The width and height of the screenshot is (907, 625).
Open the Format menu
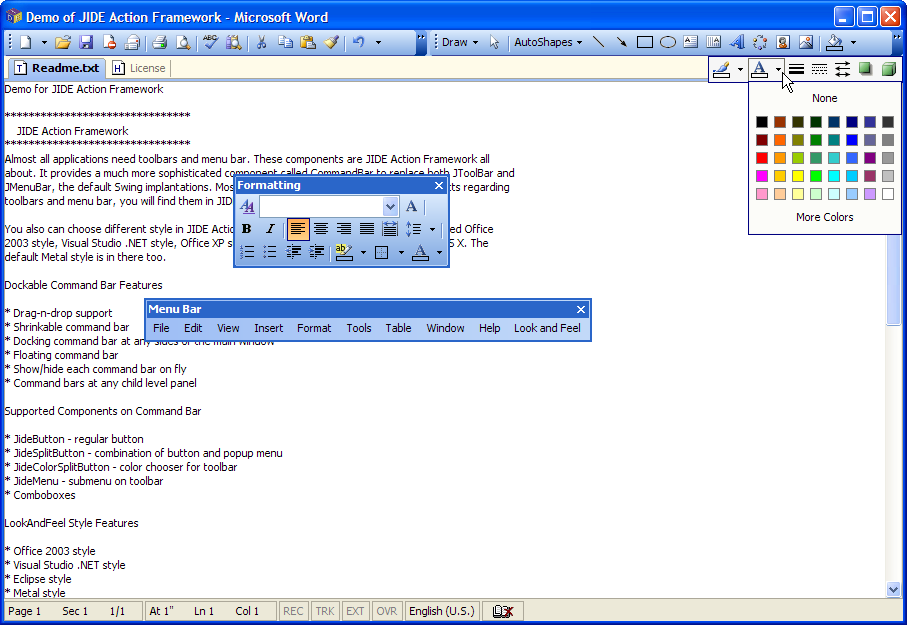(x=314, y=328)
